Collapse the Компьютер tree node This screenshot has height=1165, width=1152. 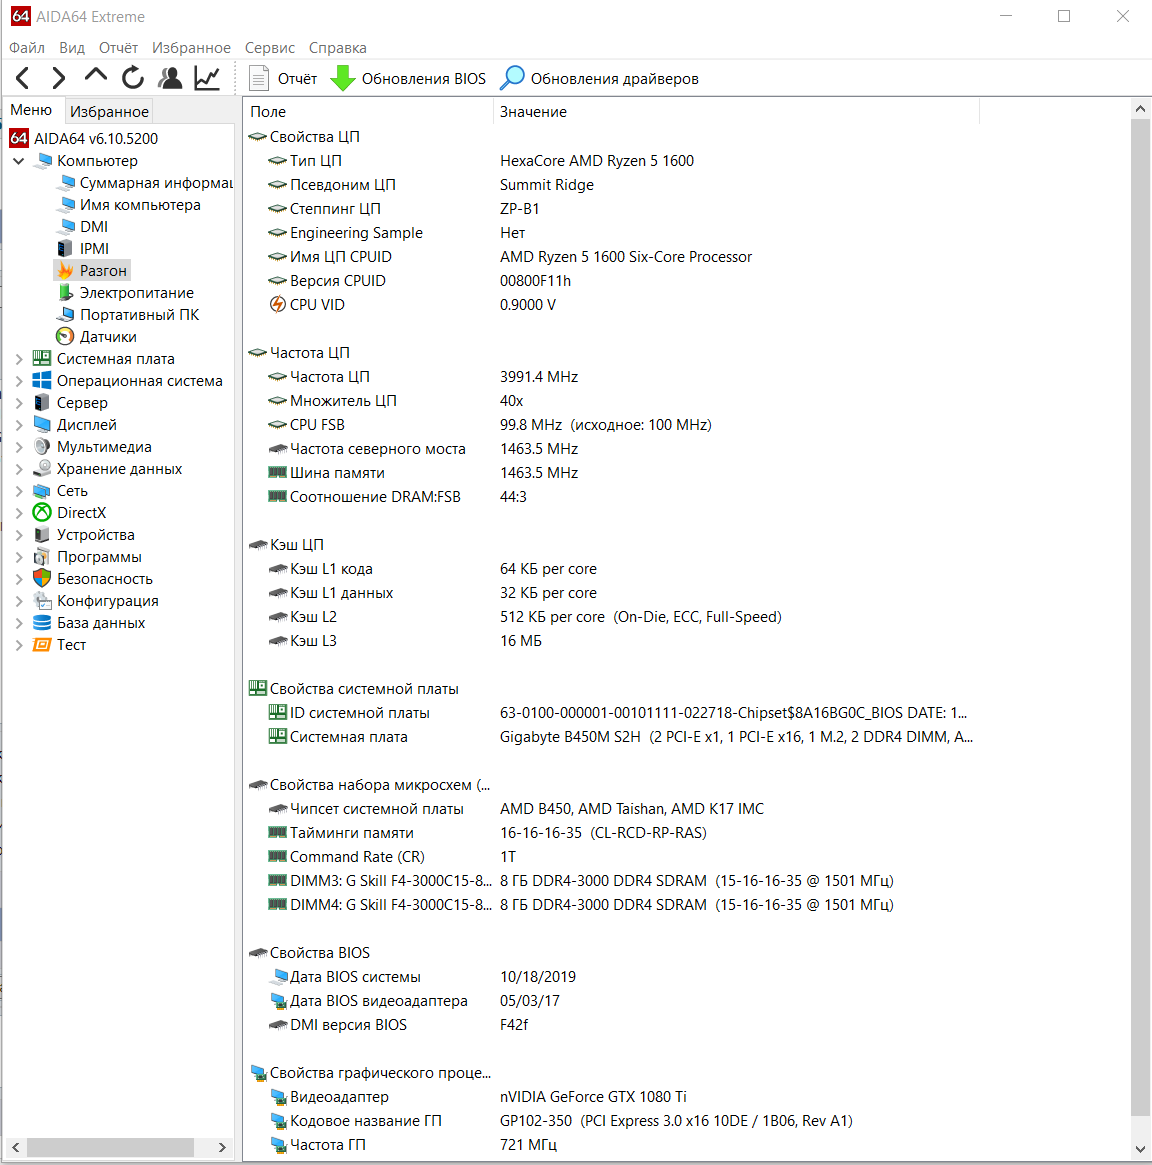click(x=19, y=160)
